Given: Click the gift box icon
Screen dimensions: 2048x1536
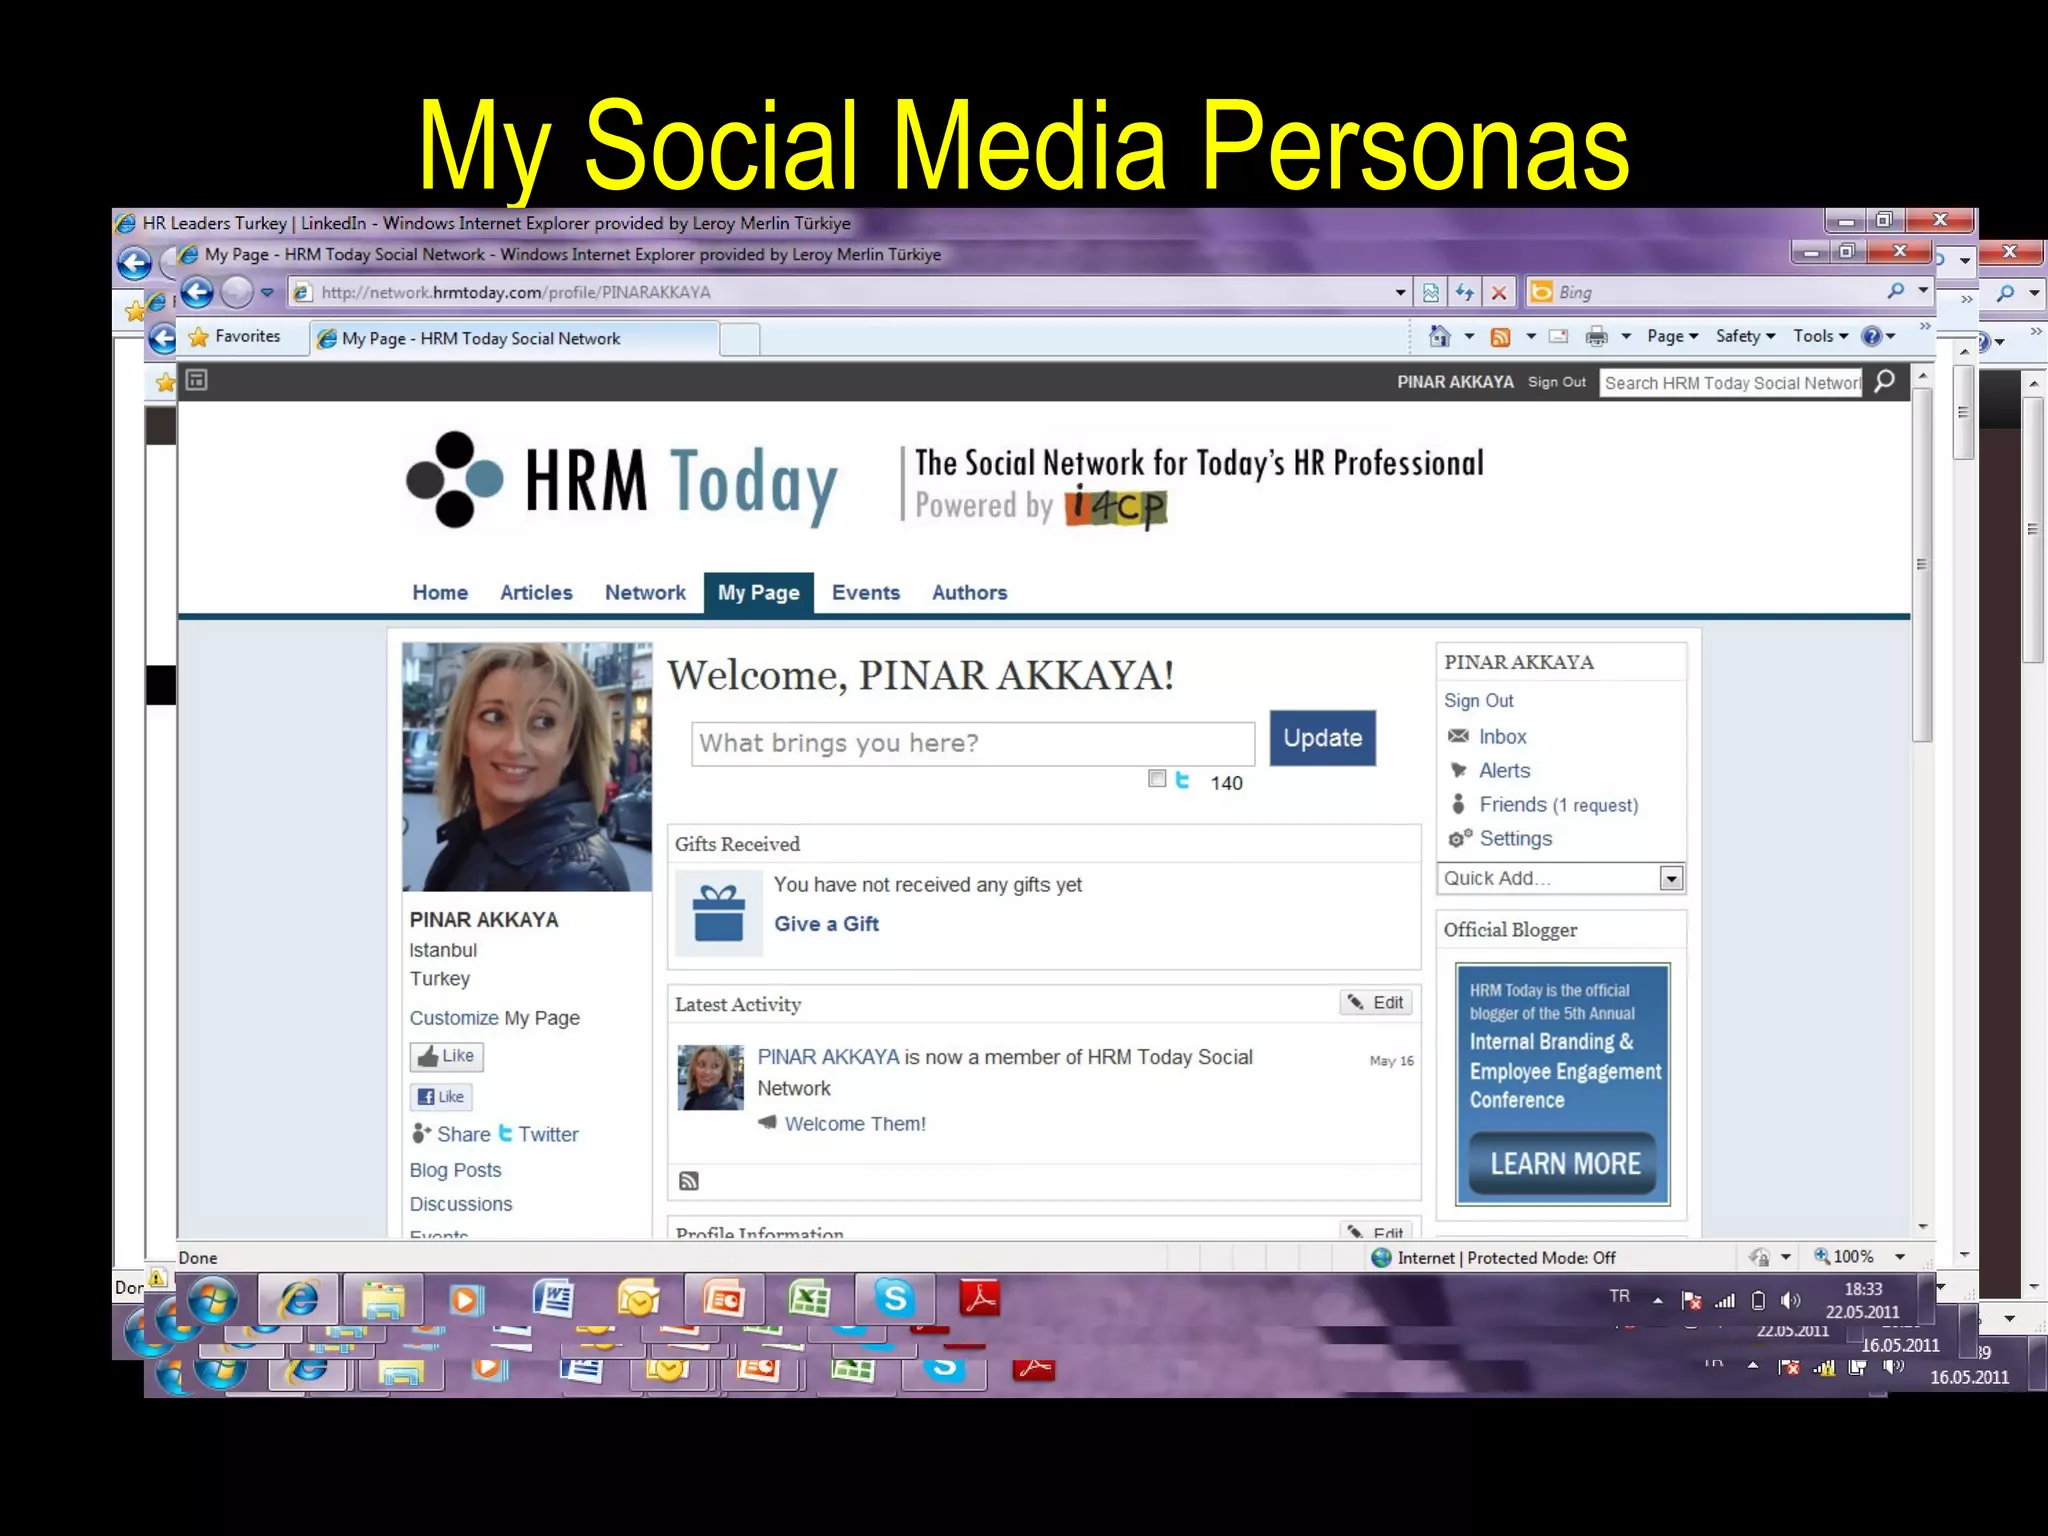Looking at the screenshot, I should click(719, 913).
